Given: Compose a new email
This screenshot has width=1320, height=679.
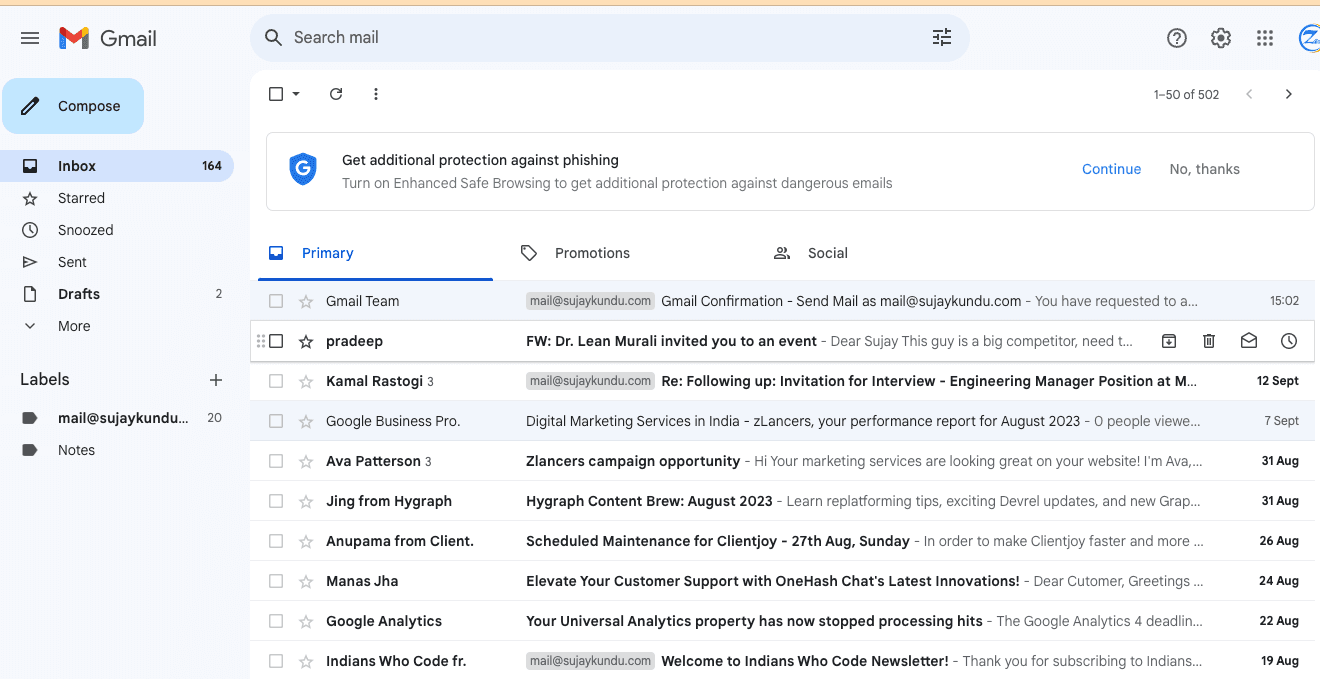Looking at the screenshot, I should [x=73, y=106].
